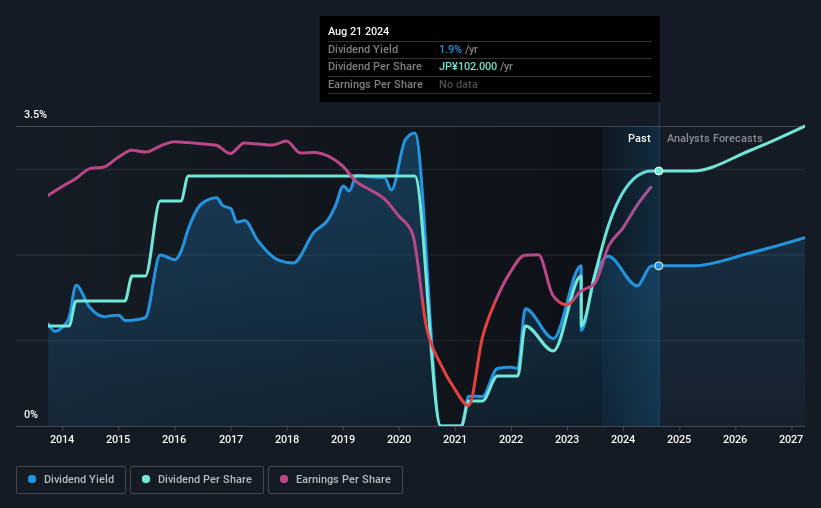
Task: Click the 2014 x-axis label
Action: pyautogui.click(x=62, y=439)
